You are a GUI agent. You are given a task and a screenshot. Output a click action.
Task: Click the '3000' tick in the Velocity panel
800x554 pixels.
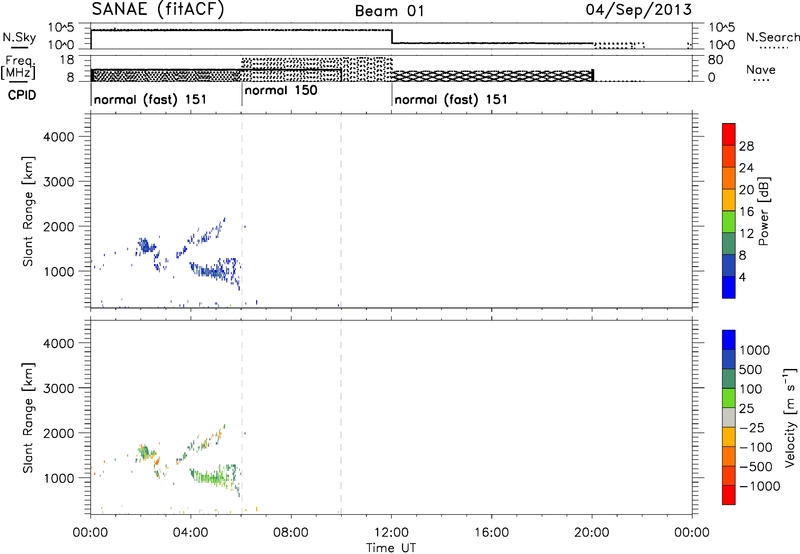pyautogui.click(x=59, y=388)
